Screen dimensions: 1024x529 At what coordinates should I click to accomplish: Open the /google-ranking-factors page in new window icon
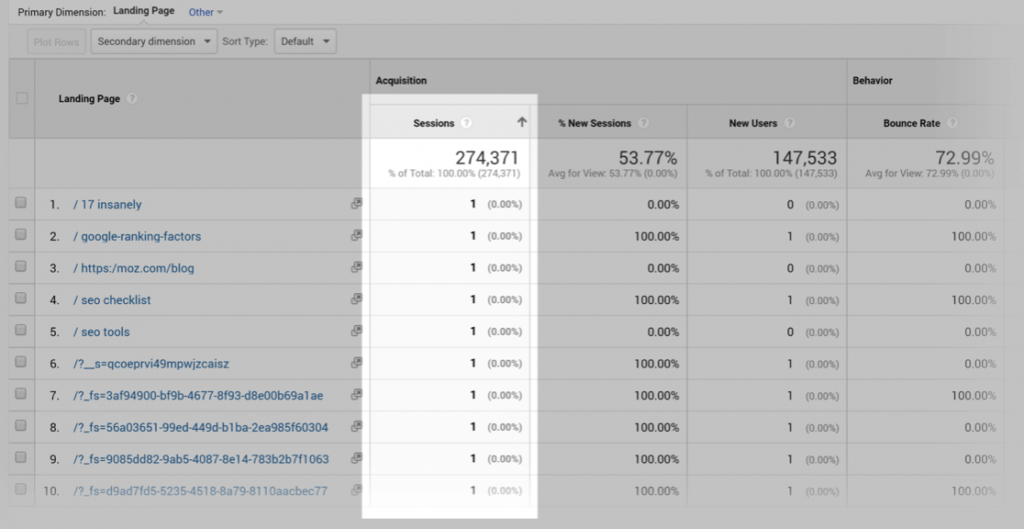click(x=356, y=236)
